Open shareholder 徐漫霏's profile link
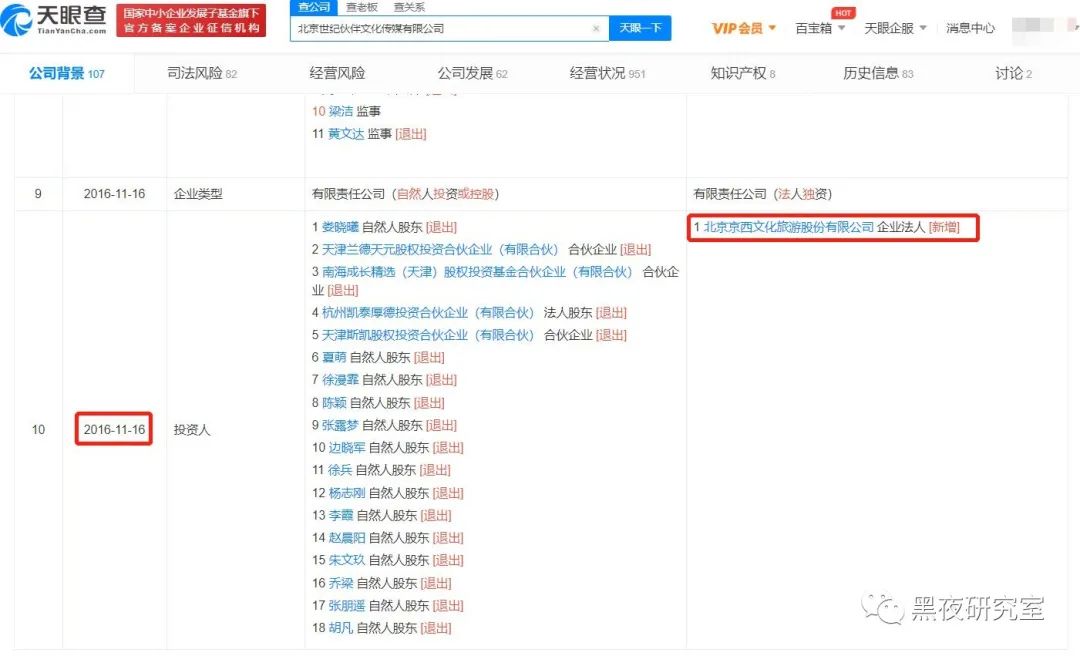1080x656 pixels. click(x=340, y=380)
